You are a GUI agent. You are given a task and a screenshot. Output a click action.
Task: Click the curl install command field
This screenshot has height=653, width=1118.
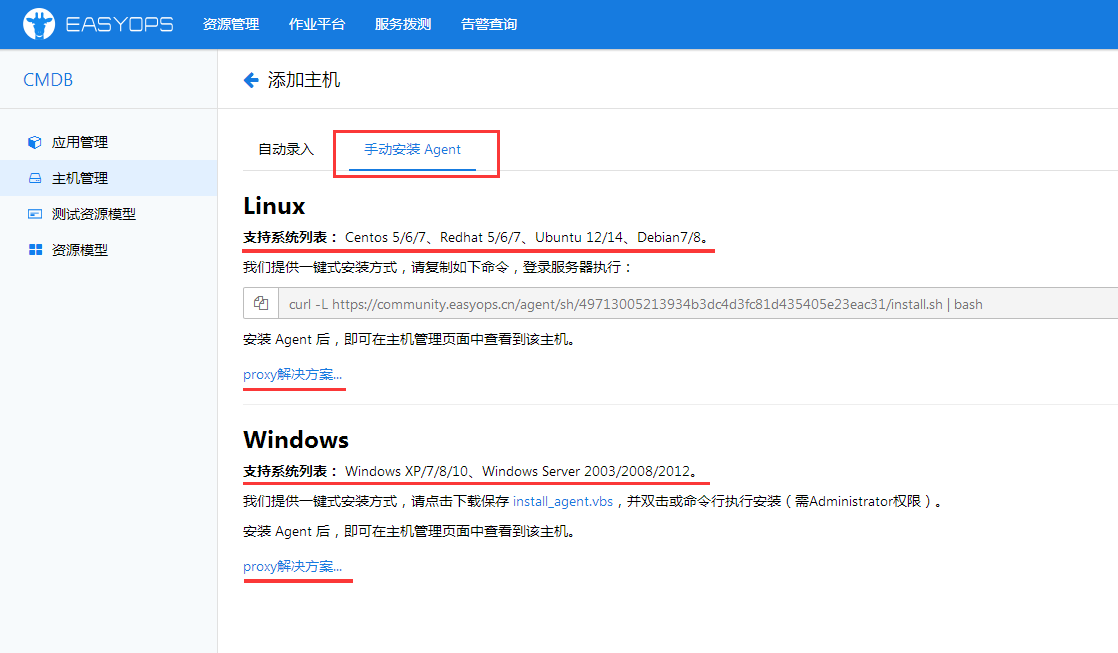pos(698,304)
